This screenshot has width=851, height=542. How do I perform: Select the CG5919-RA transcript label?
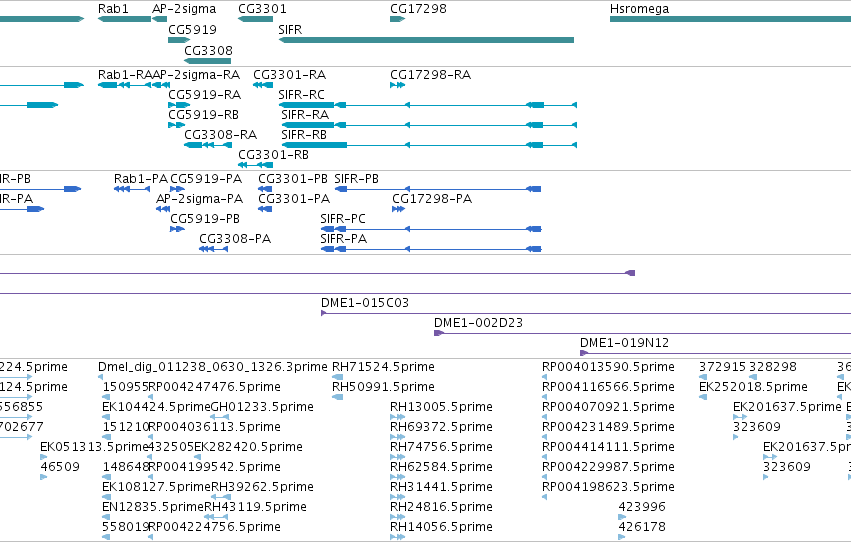[204, 95]
